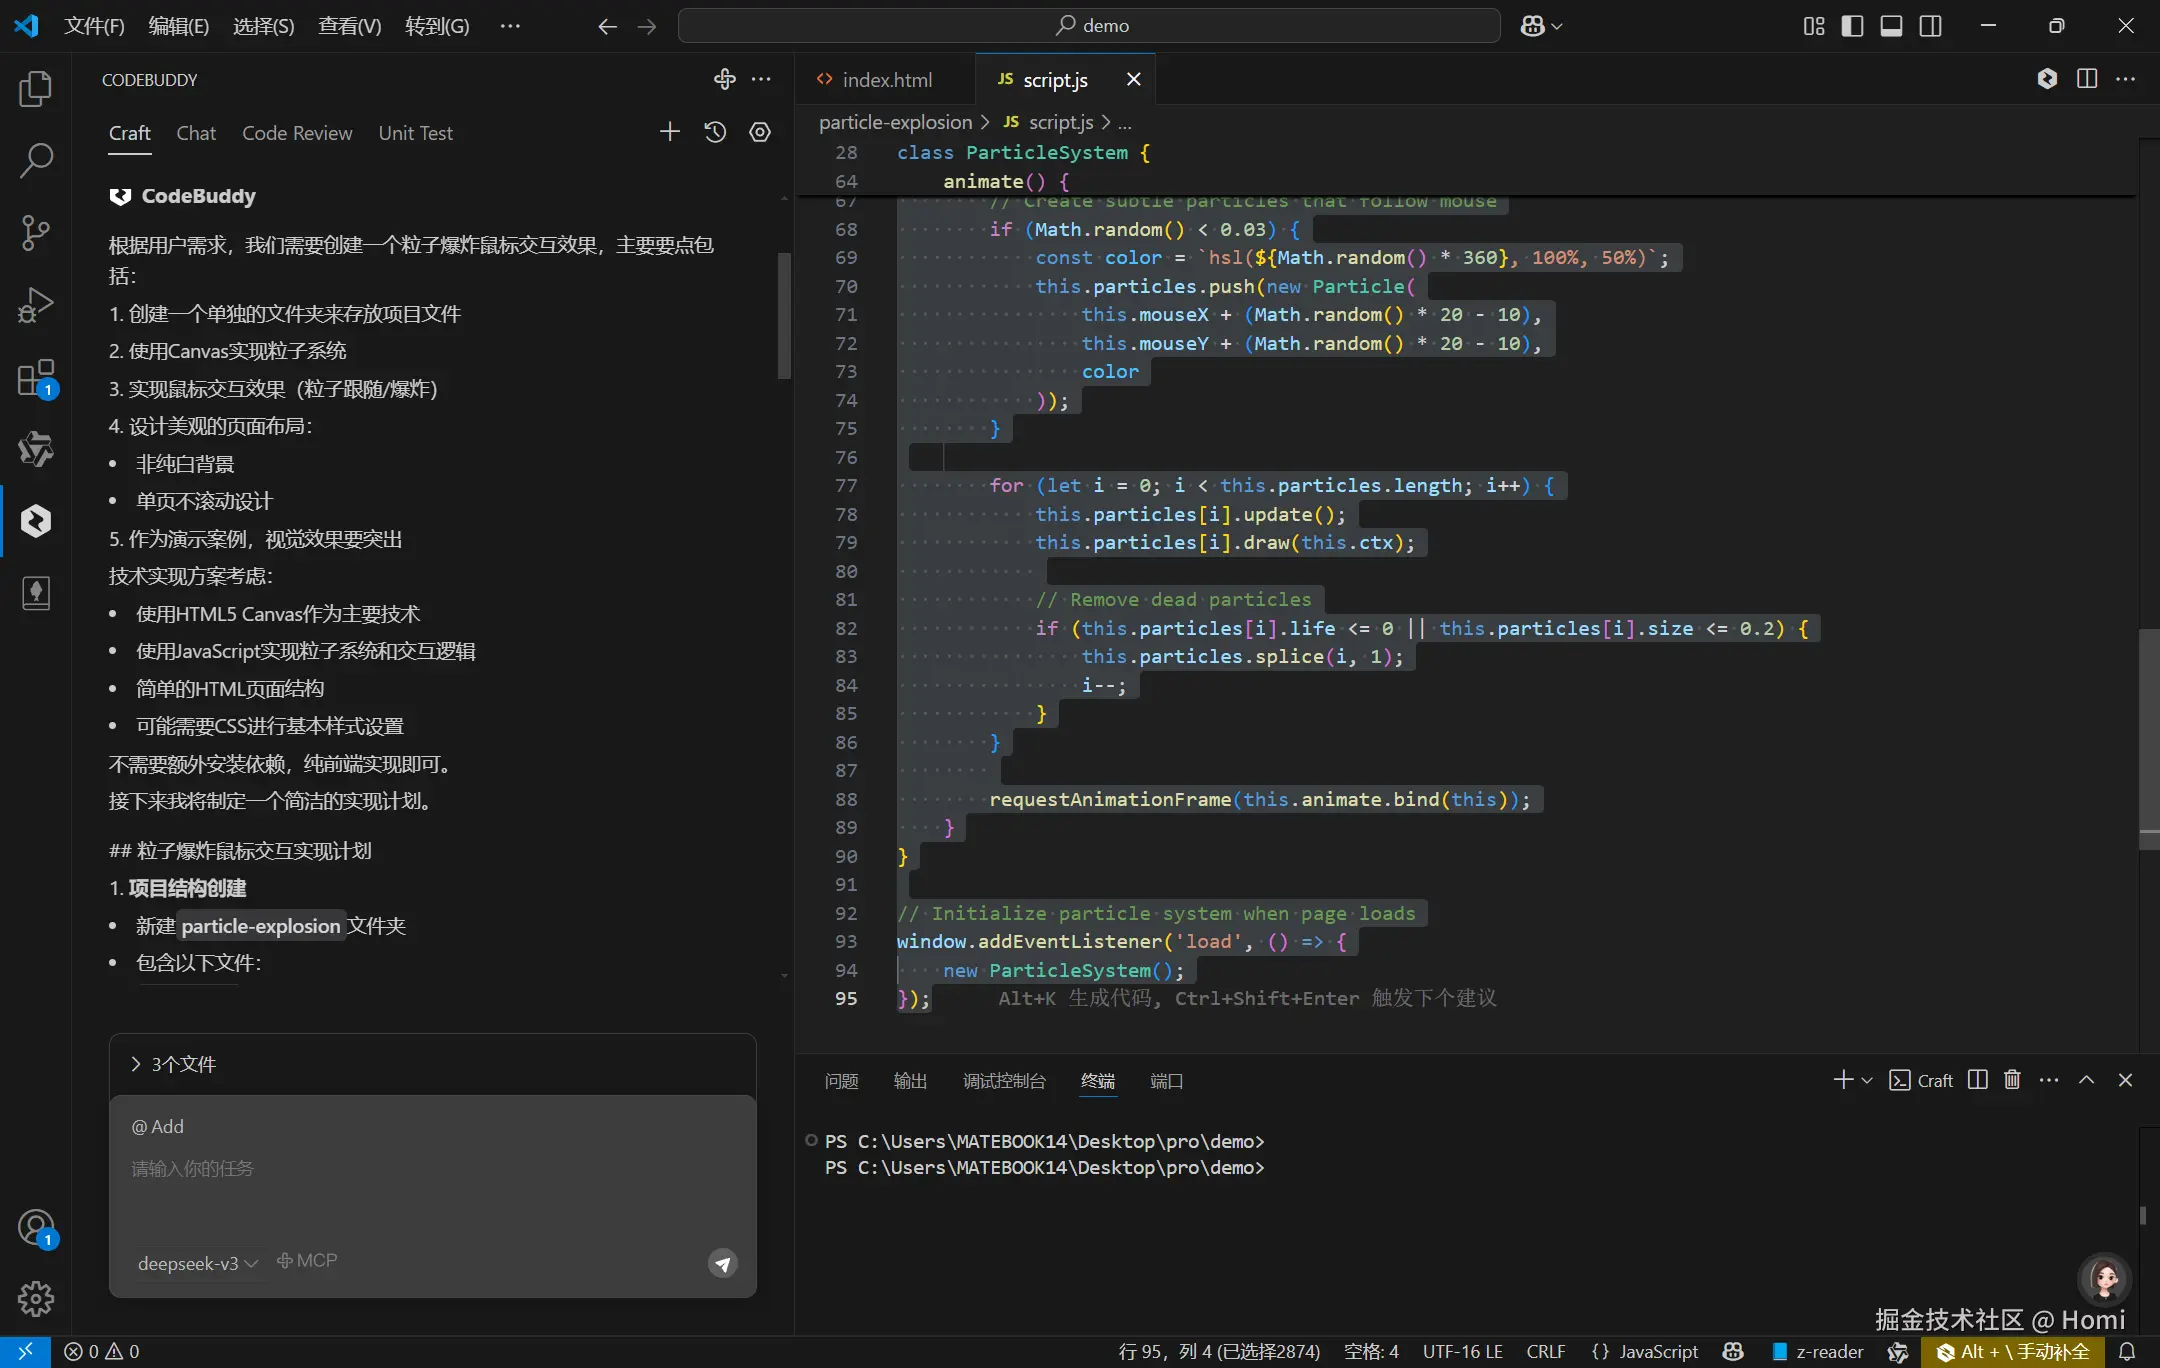The width and height of the screenshot is (2160, 1368).
Task: Open the new terminal launch profile dropdown arrow
Action: tap(1867, 1081)
